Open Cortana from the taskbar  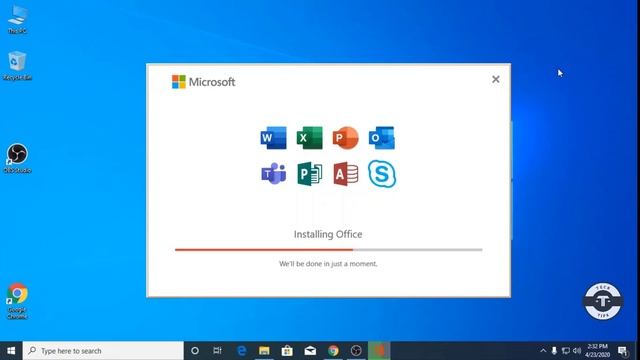coord(195,351)
